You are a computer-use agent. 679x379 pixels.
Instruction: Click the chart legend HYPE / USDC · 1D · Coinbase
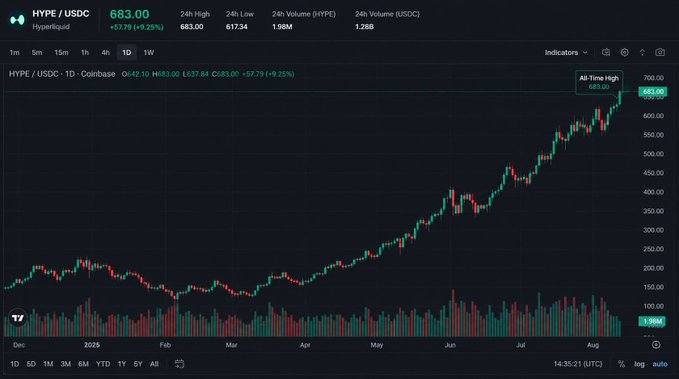[x=62, y=74]
